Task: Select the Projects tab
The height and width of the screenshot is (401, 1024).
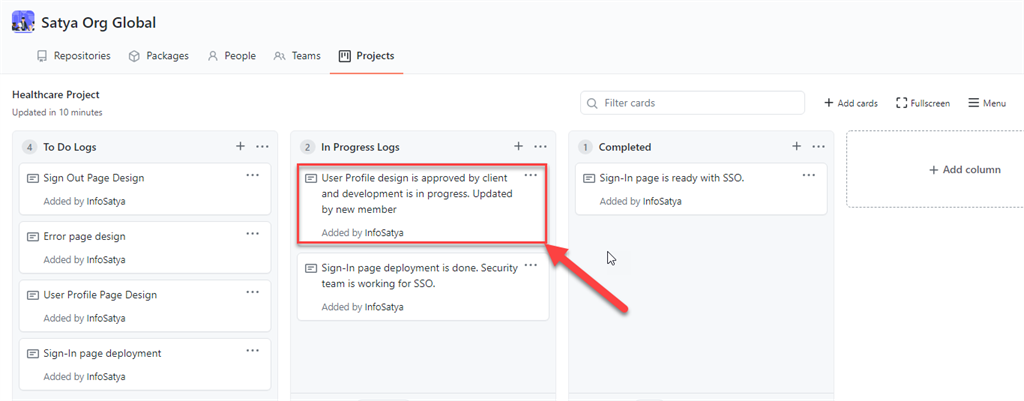Action: (366, 56)
